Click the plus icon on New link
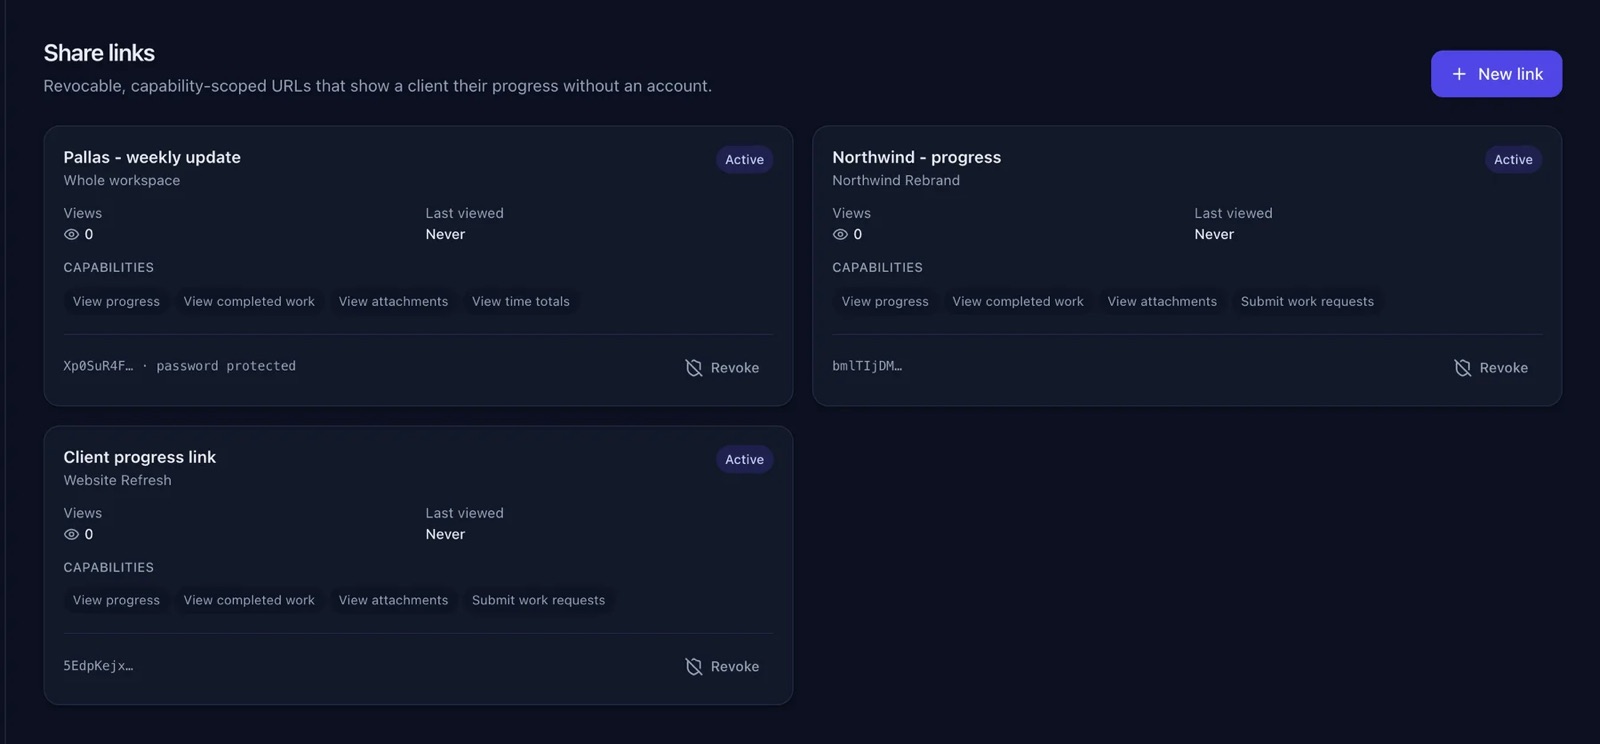The width and height of the screenshot is (1600, 744). 1459,74
